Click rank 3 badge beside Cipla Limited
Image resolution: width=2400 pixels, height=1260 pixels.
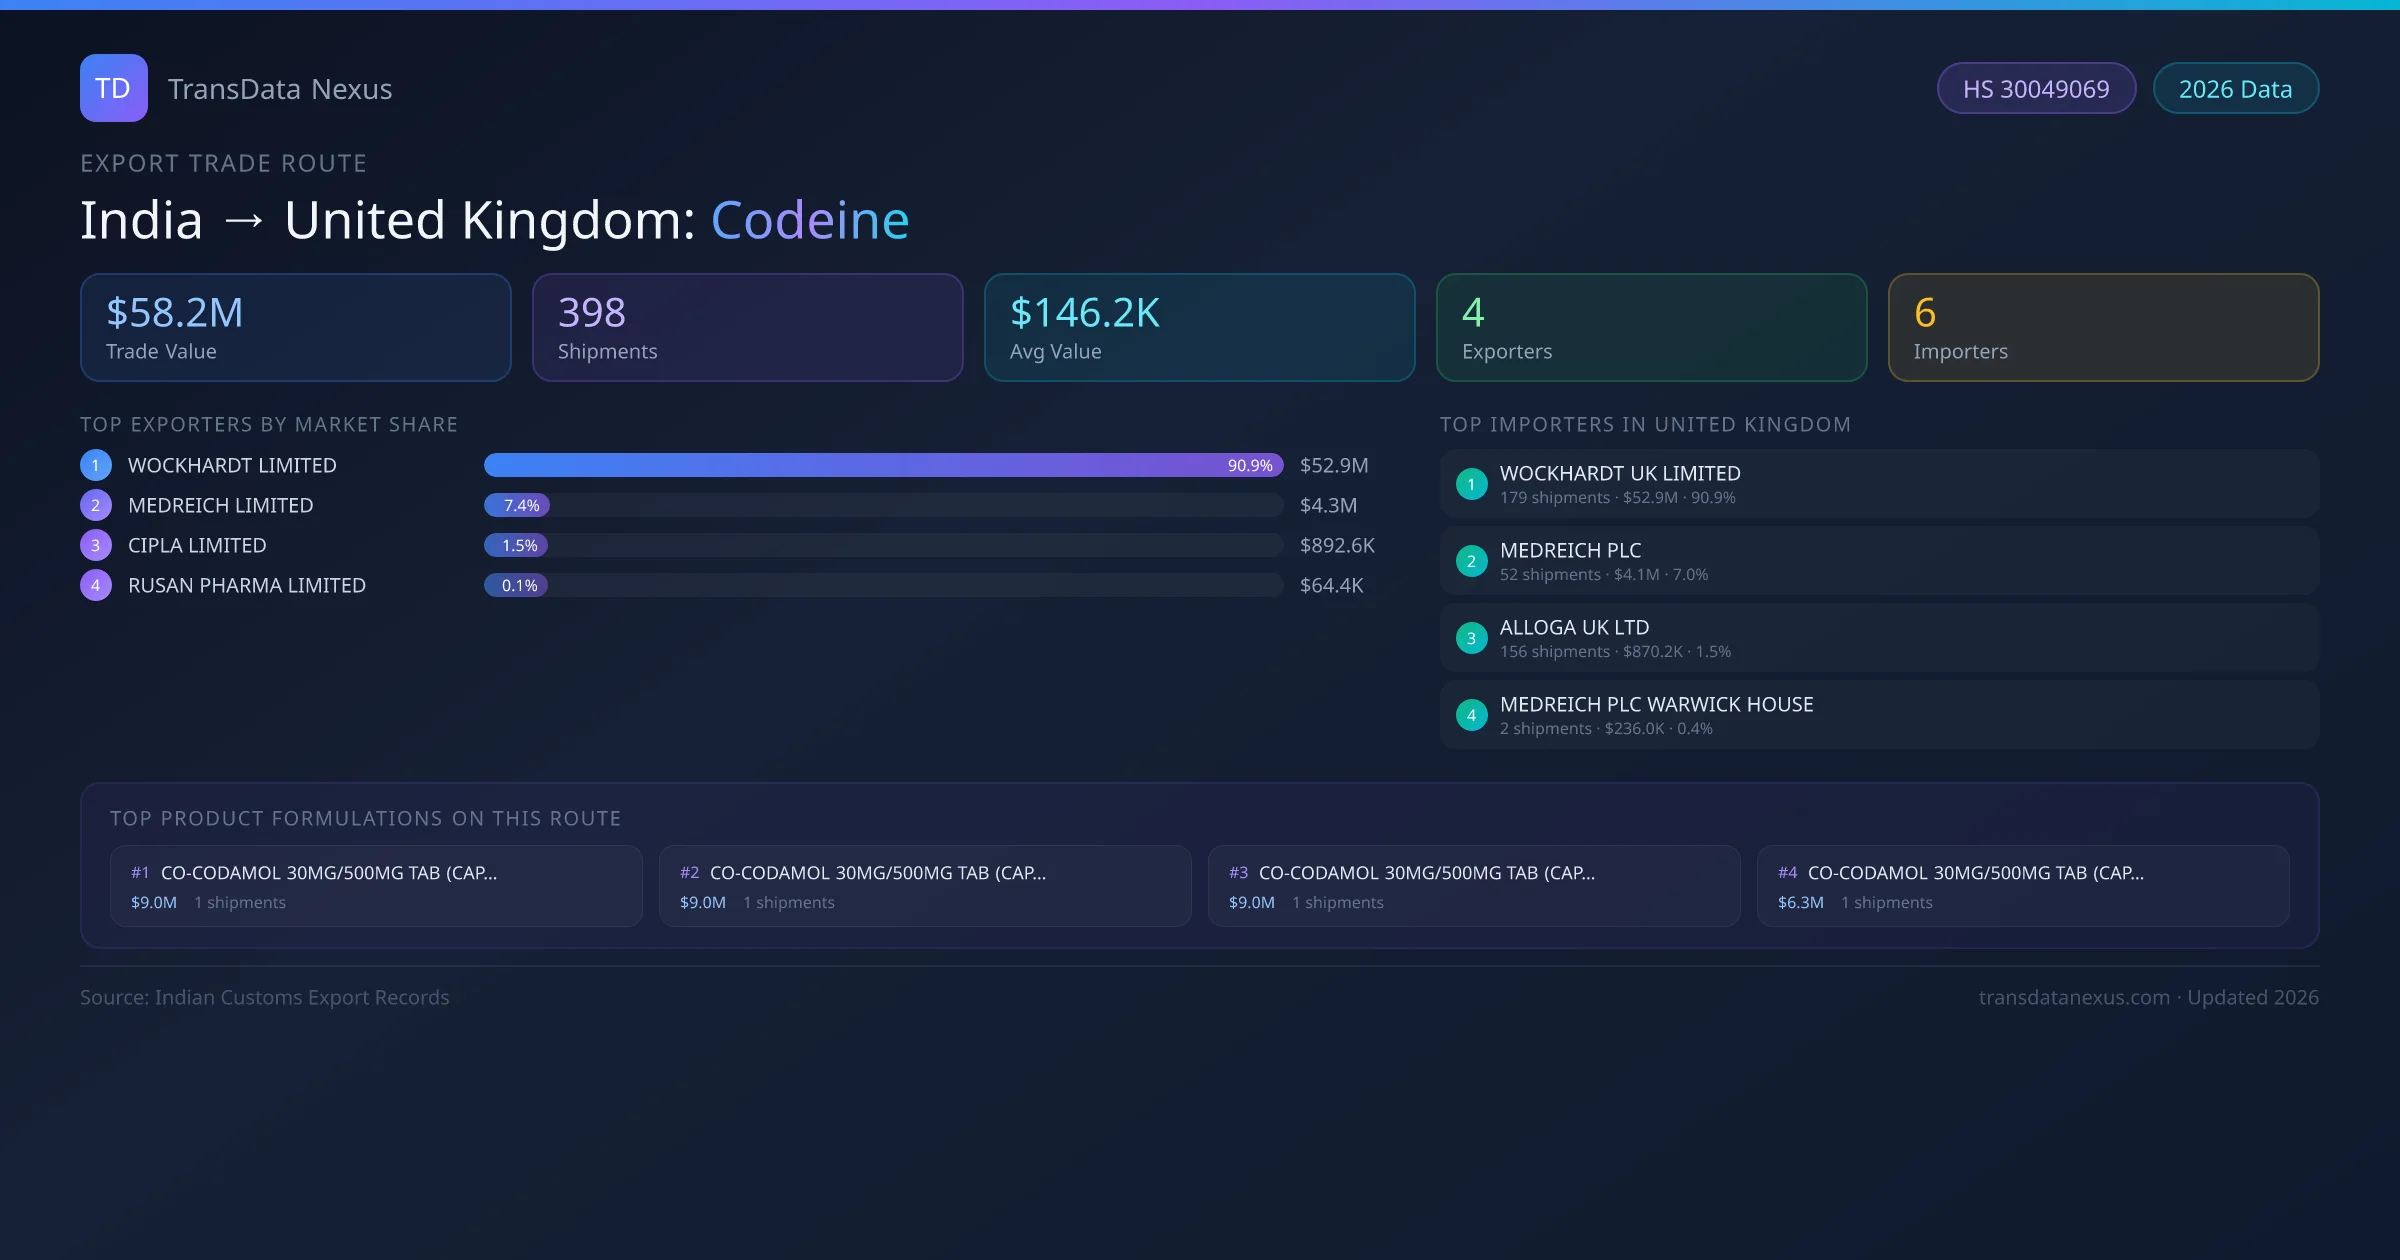pyautogui.click(x=96, y=545)
